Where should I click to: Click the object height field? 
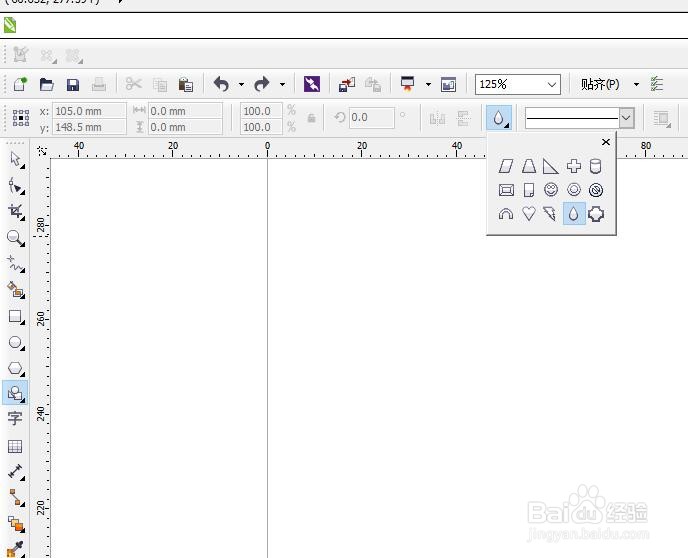tap(185, 127)
